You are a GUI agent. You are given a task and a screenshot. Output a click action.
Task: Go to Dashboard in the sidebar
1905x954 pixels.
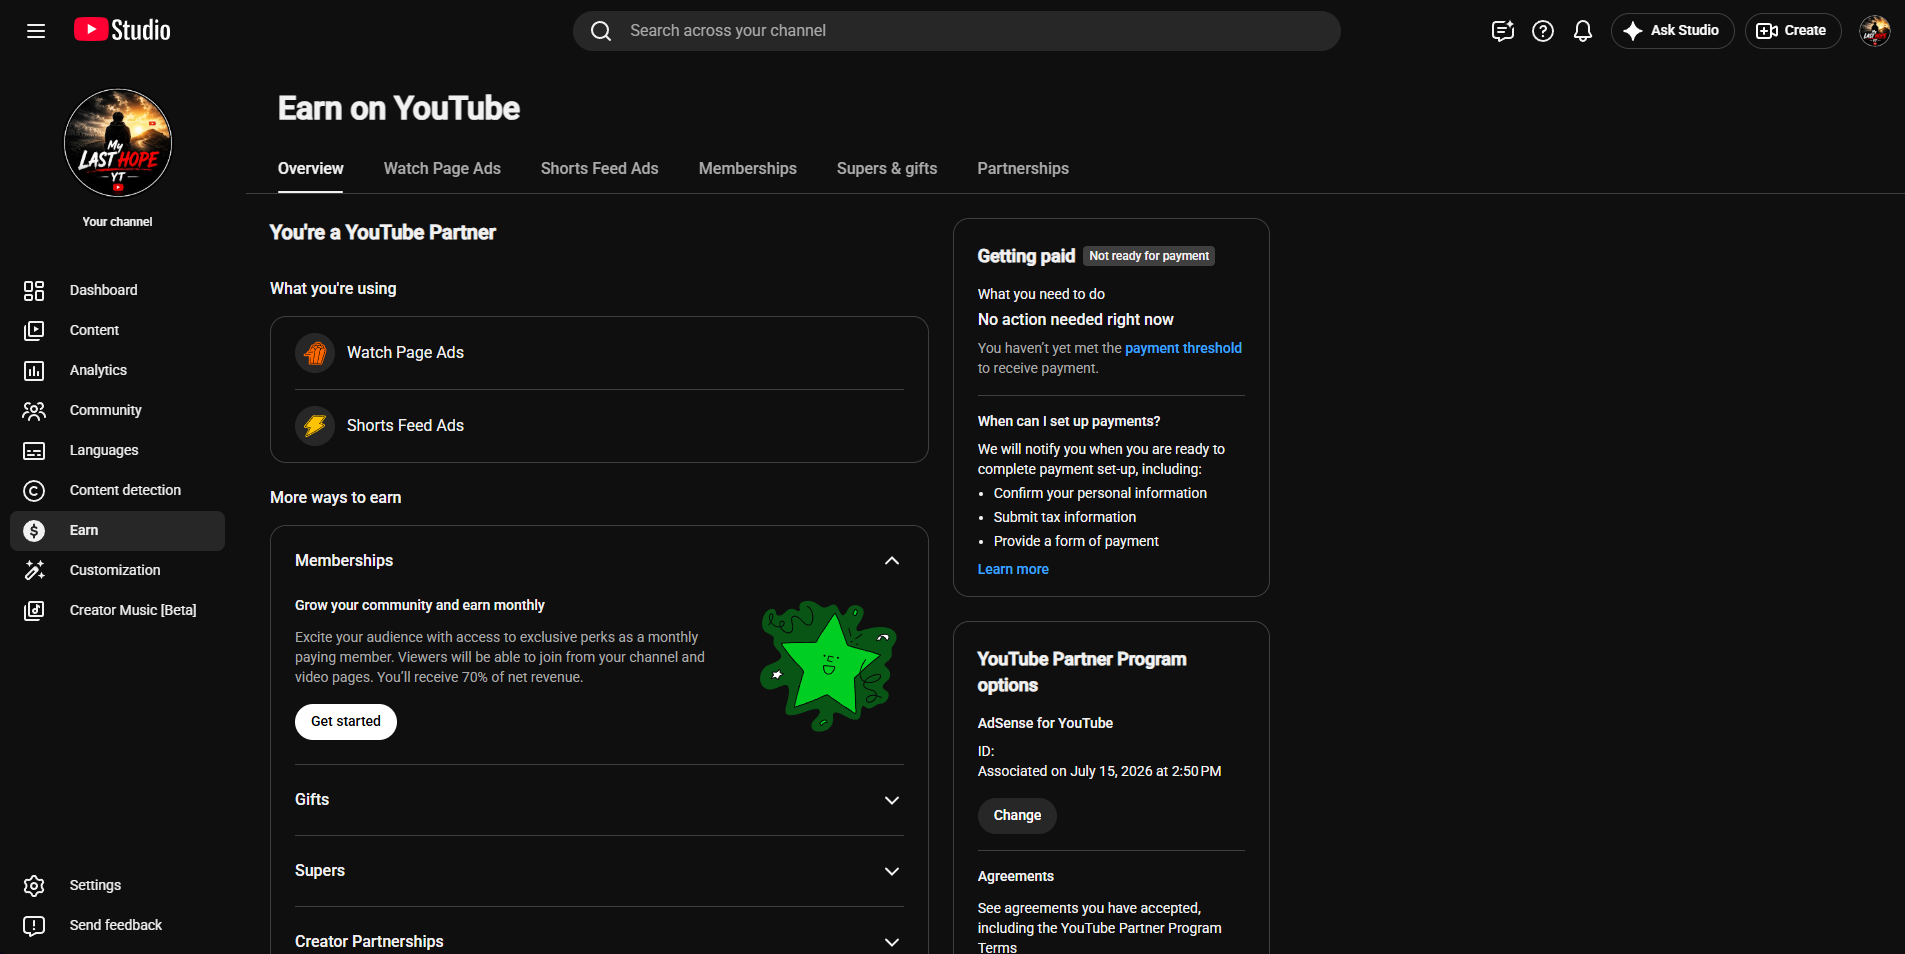click(117, 290)
